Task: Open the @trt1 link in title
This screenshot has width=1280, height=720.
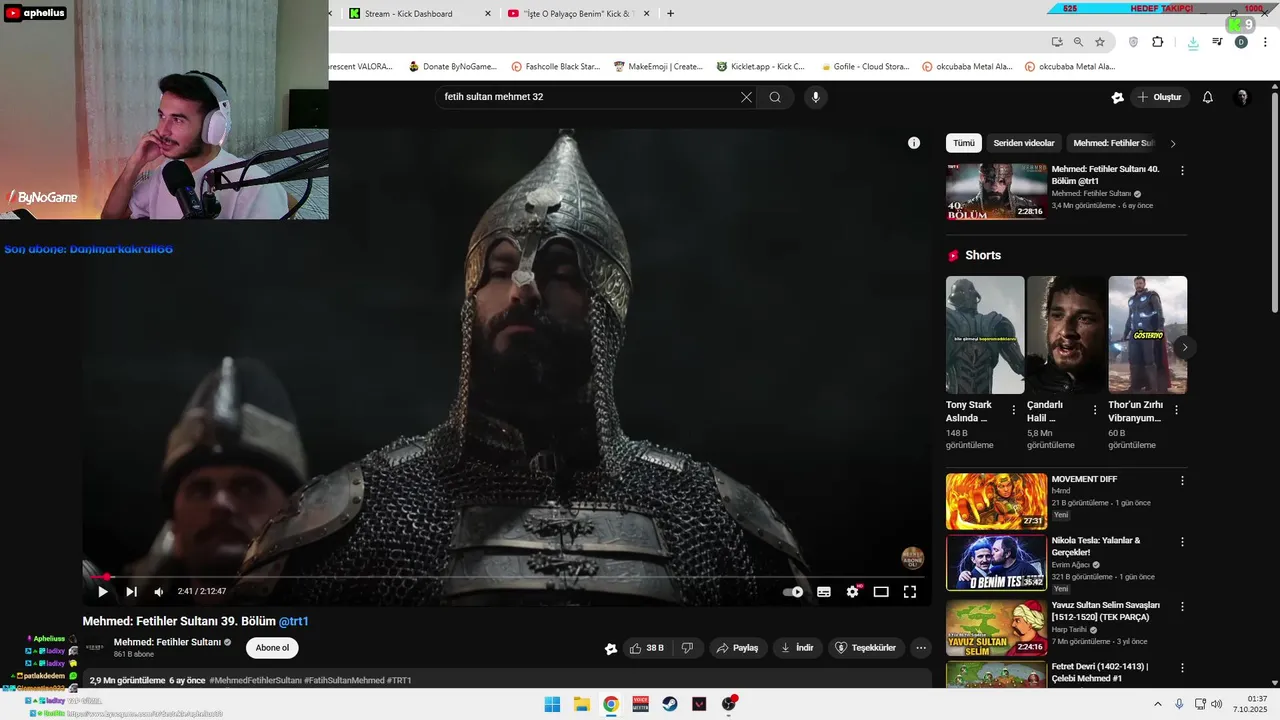Action: click(293, 621)
